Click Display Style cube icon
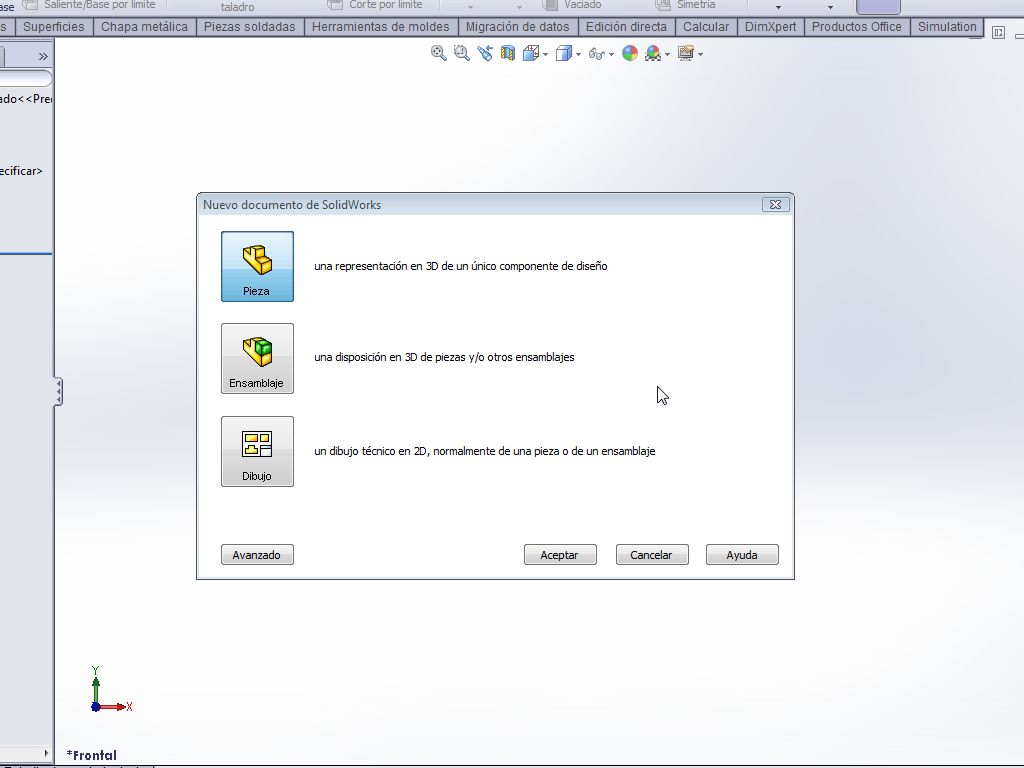The image size is (1024, 768). click(564, 54)
